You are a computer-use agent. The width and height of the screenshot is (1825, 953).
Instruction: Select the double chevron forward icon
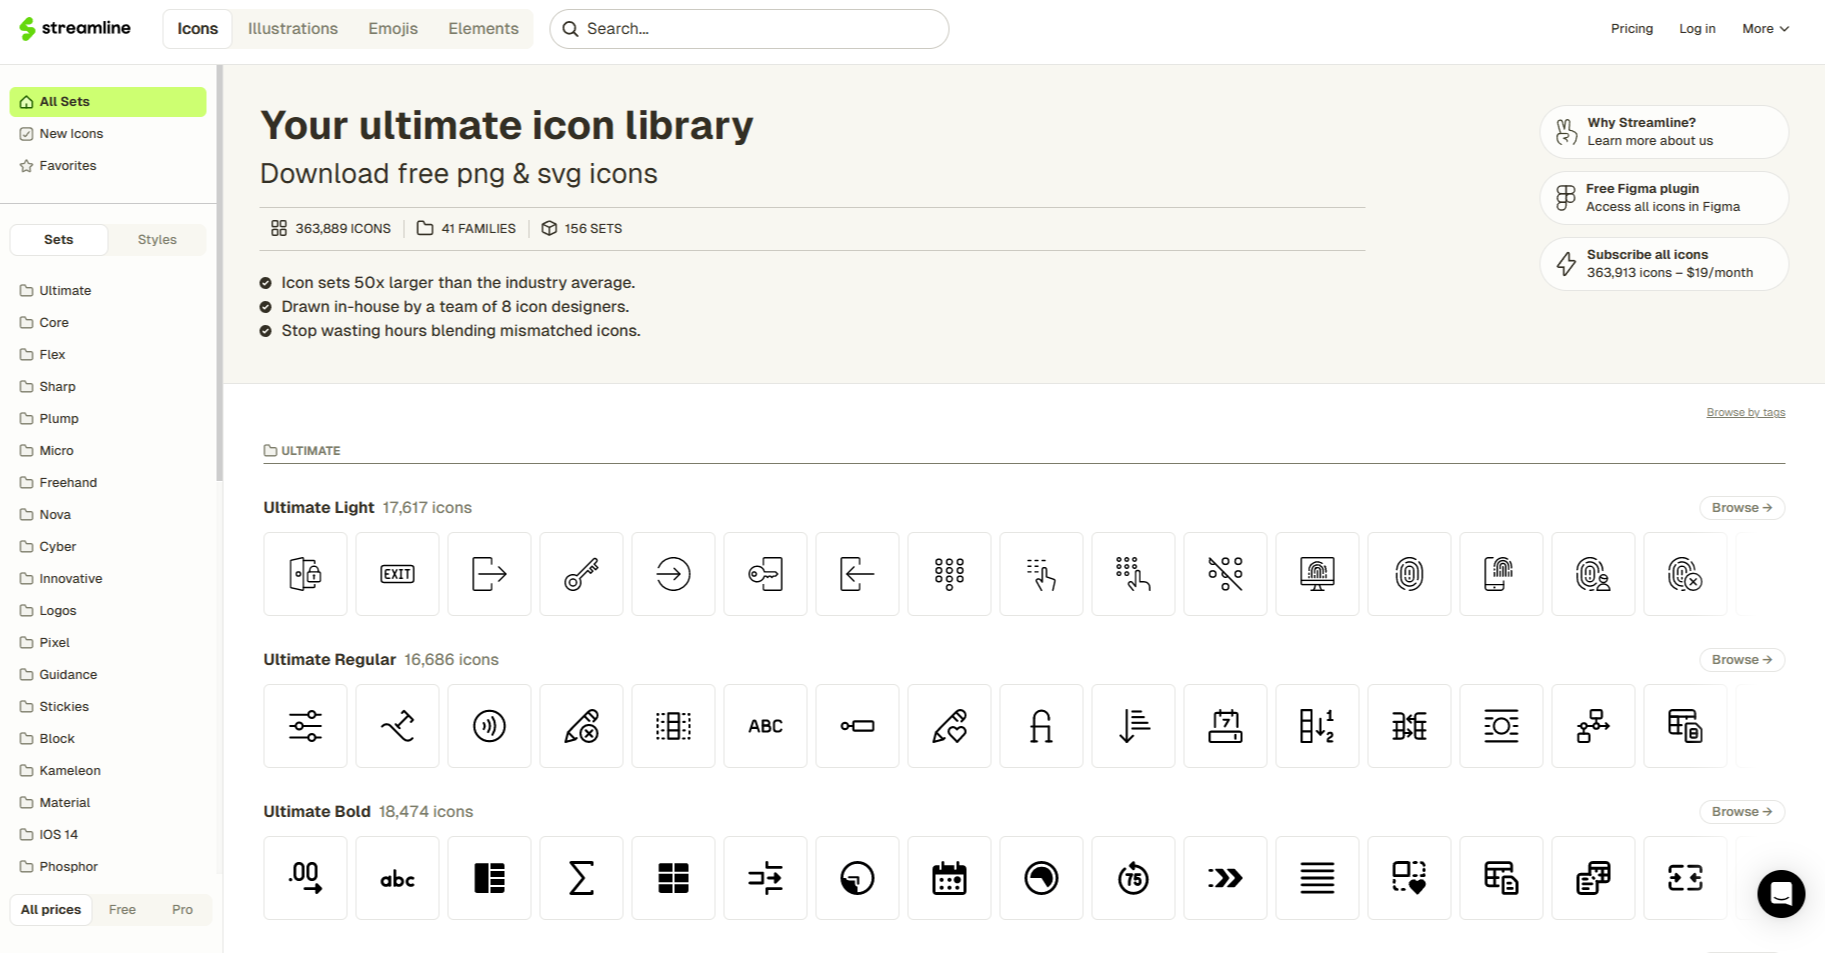coord(1225,878)
